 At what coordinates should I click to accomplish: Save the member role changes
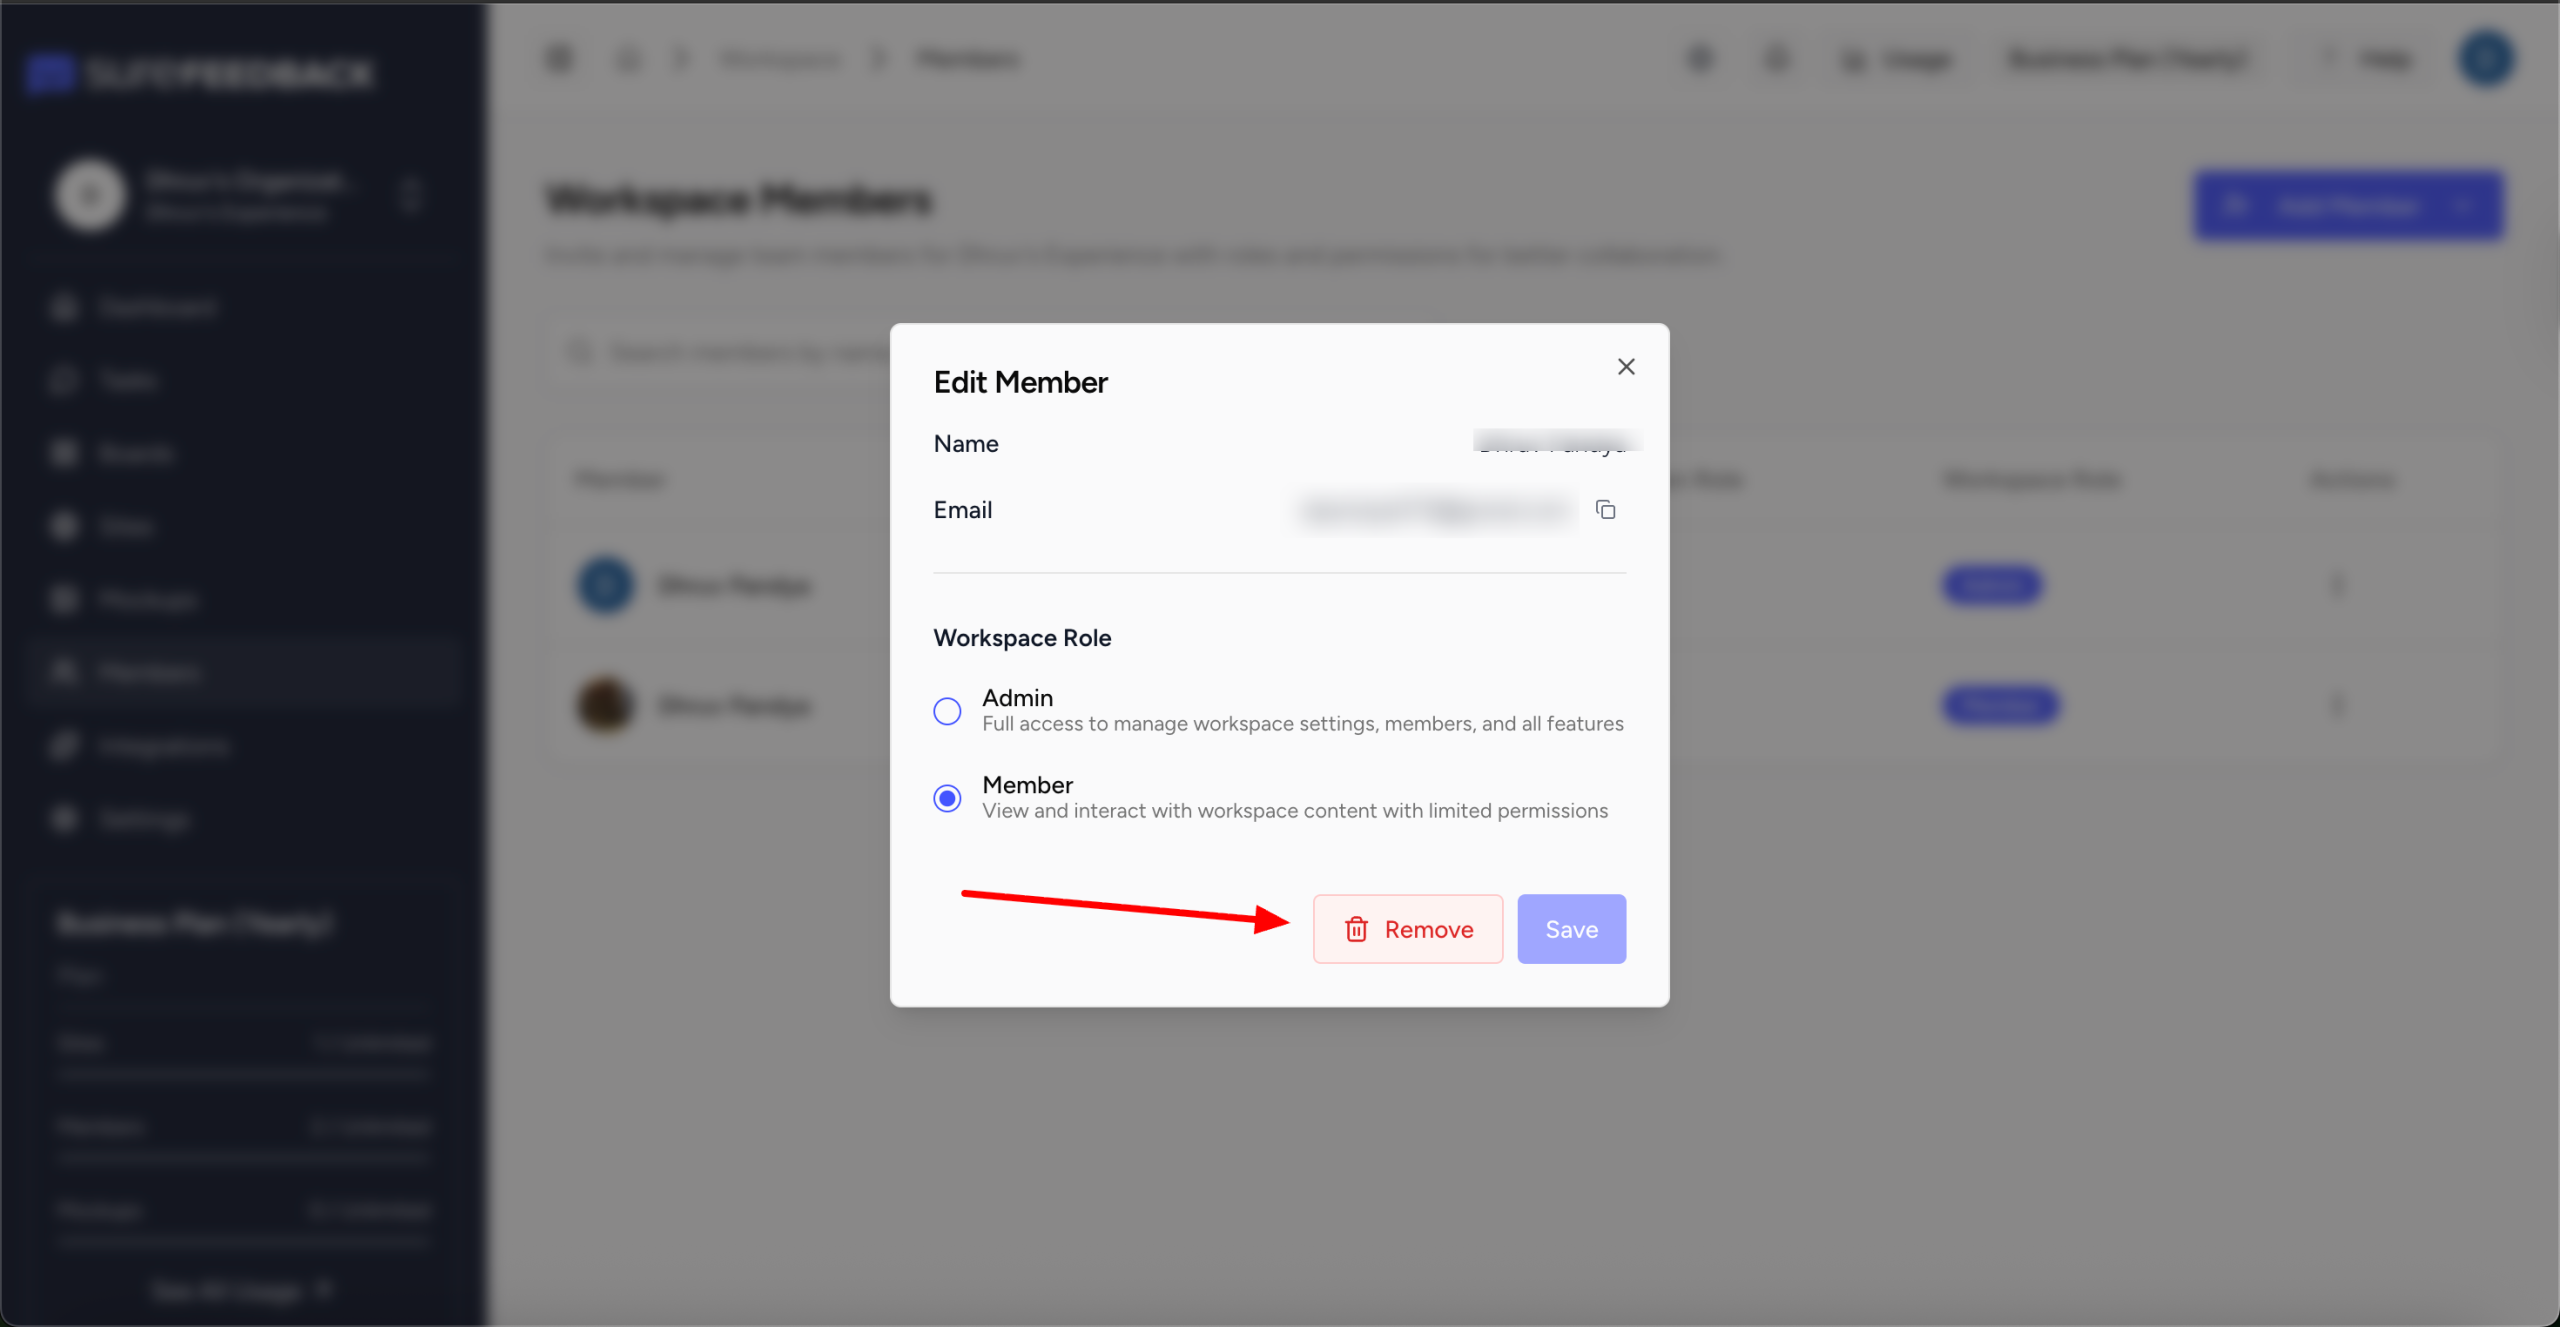pyautogui.click(x=1571, y=929)
